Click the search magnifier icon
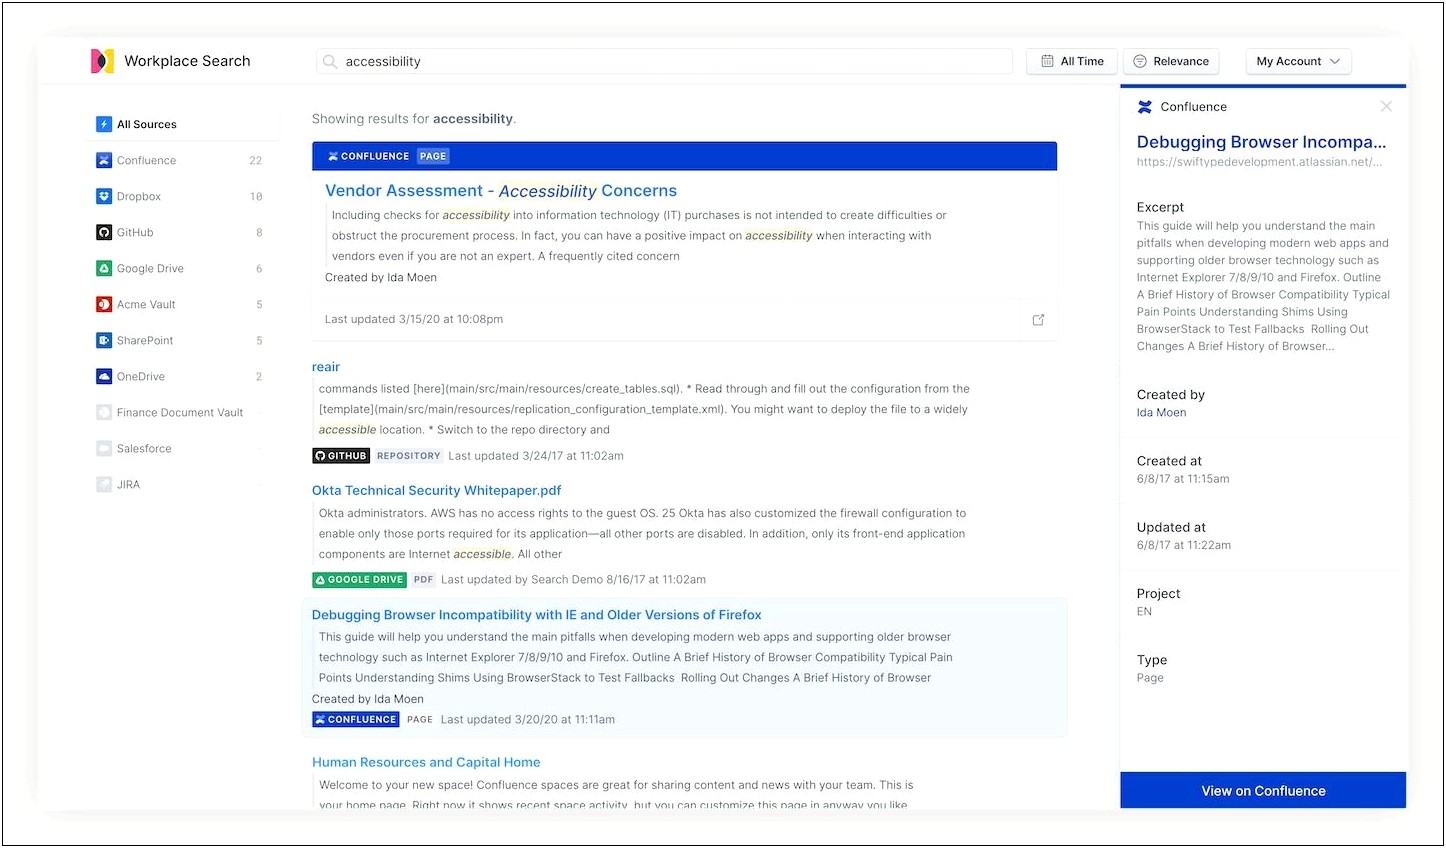This screenshot has height=848, width=1446. 329,61
